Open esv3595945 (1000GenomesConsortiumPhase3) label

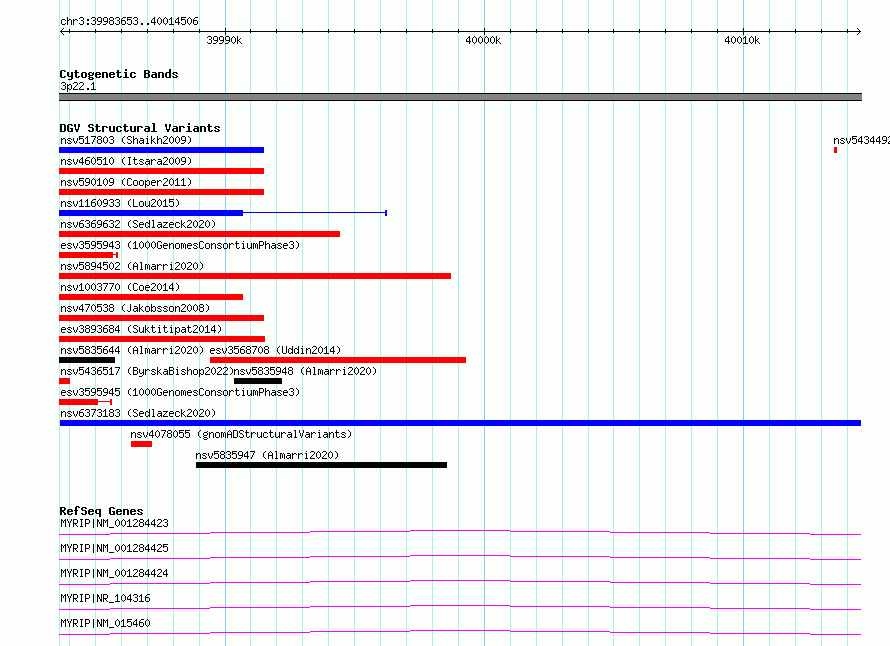[x=180, y=392]
